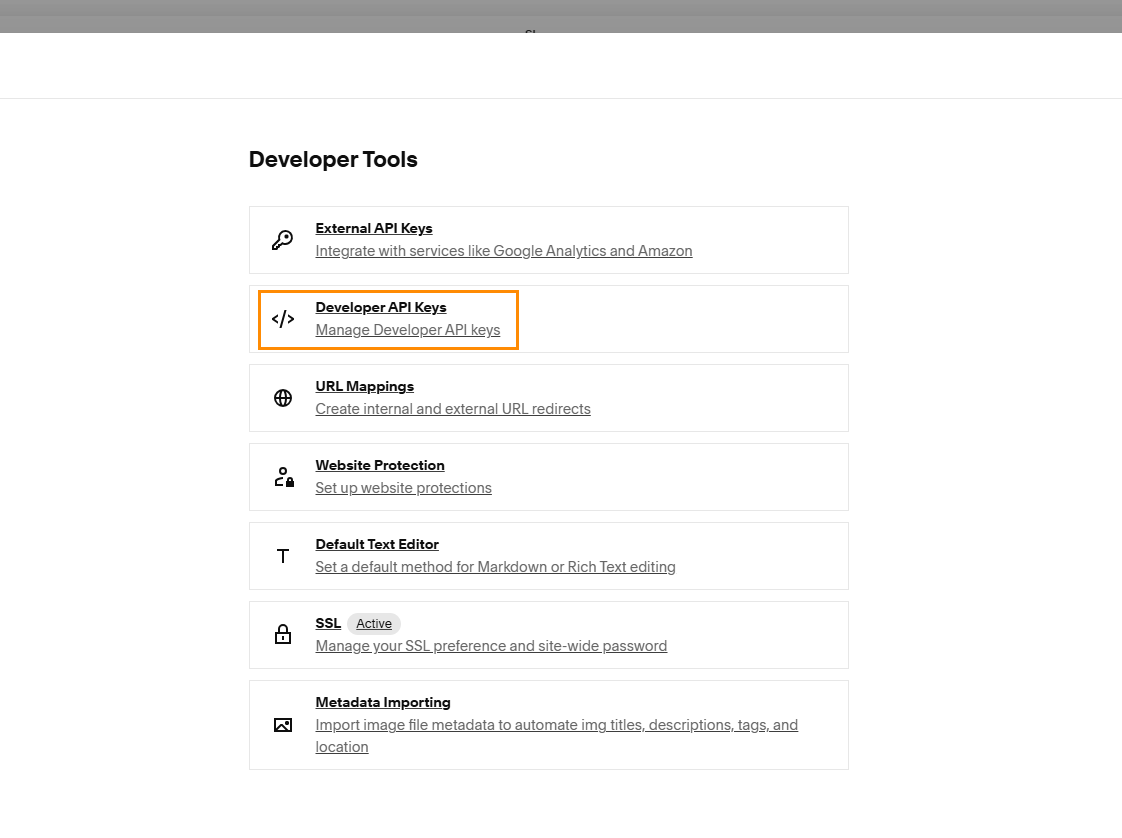Click the code brackets icon for Developer API Keys
The width and height of the screenshot is (1122, 838).
[x=283, y=319]
